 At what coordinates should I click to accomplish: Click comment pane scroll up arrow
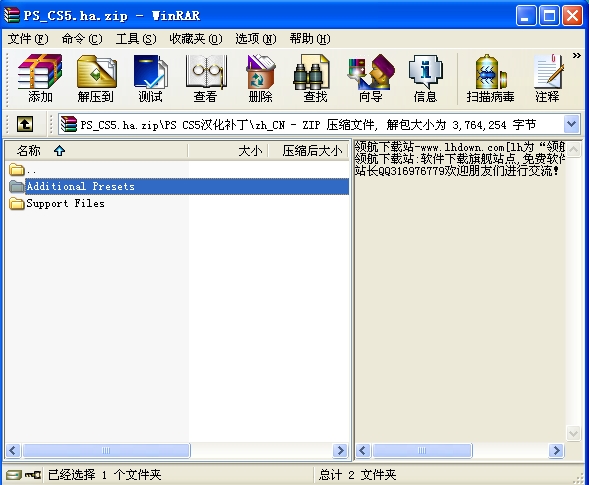tap(573, 150)
